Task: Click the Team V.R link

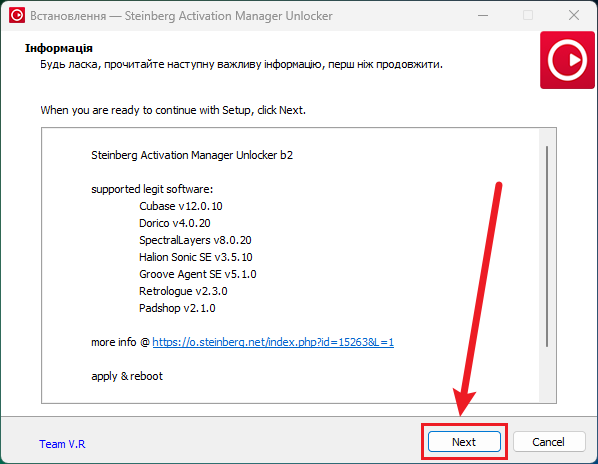Action: [62, 444]
